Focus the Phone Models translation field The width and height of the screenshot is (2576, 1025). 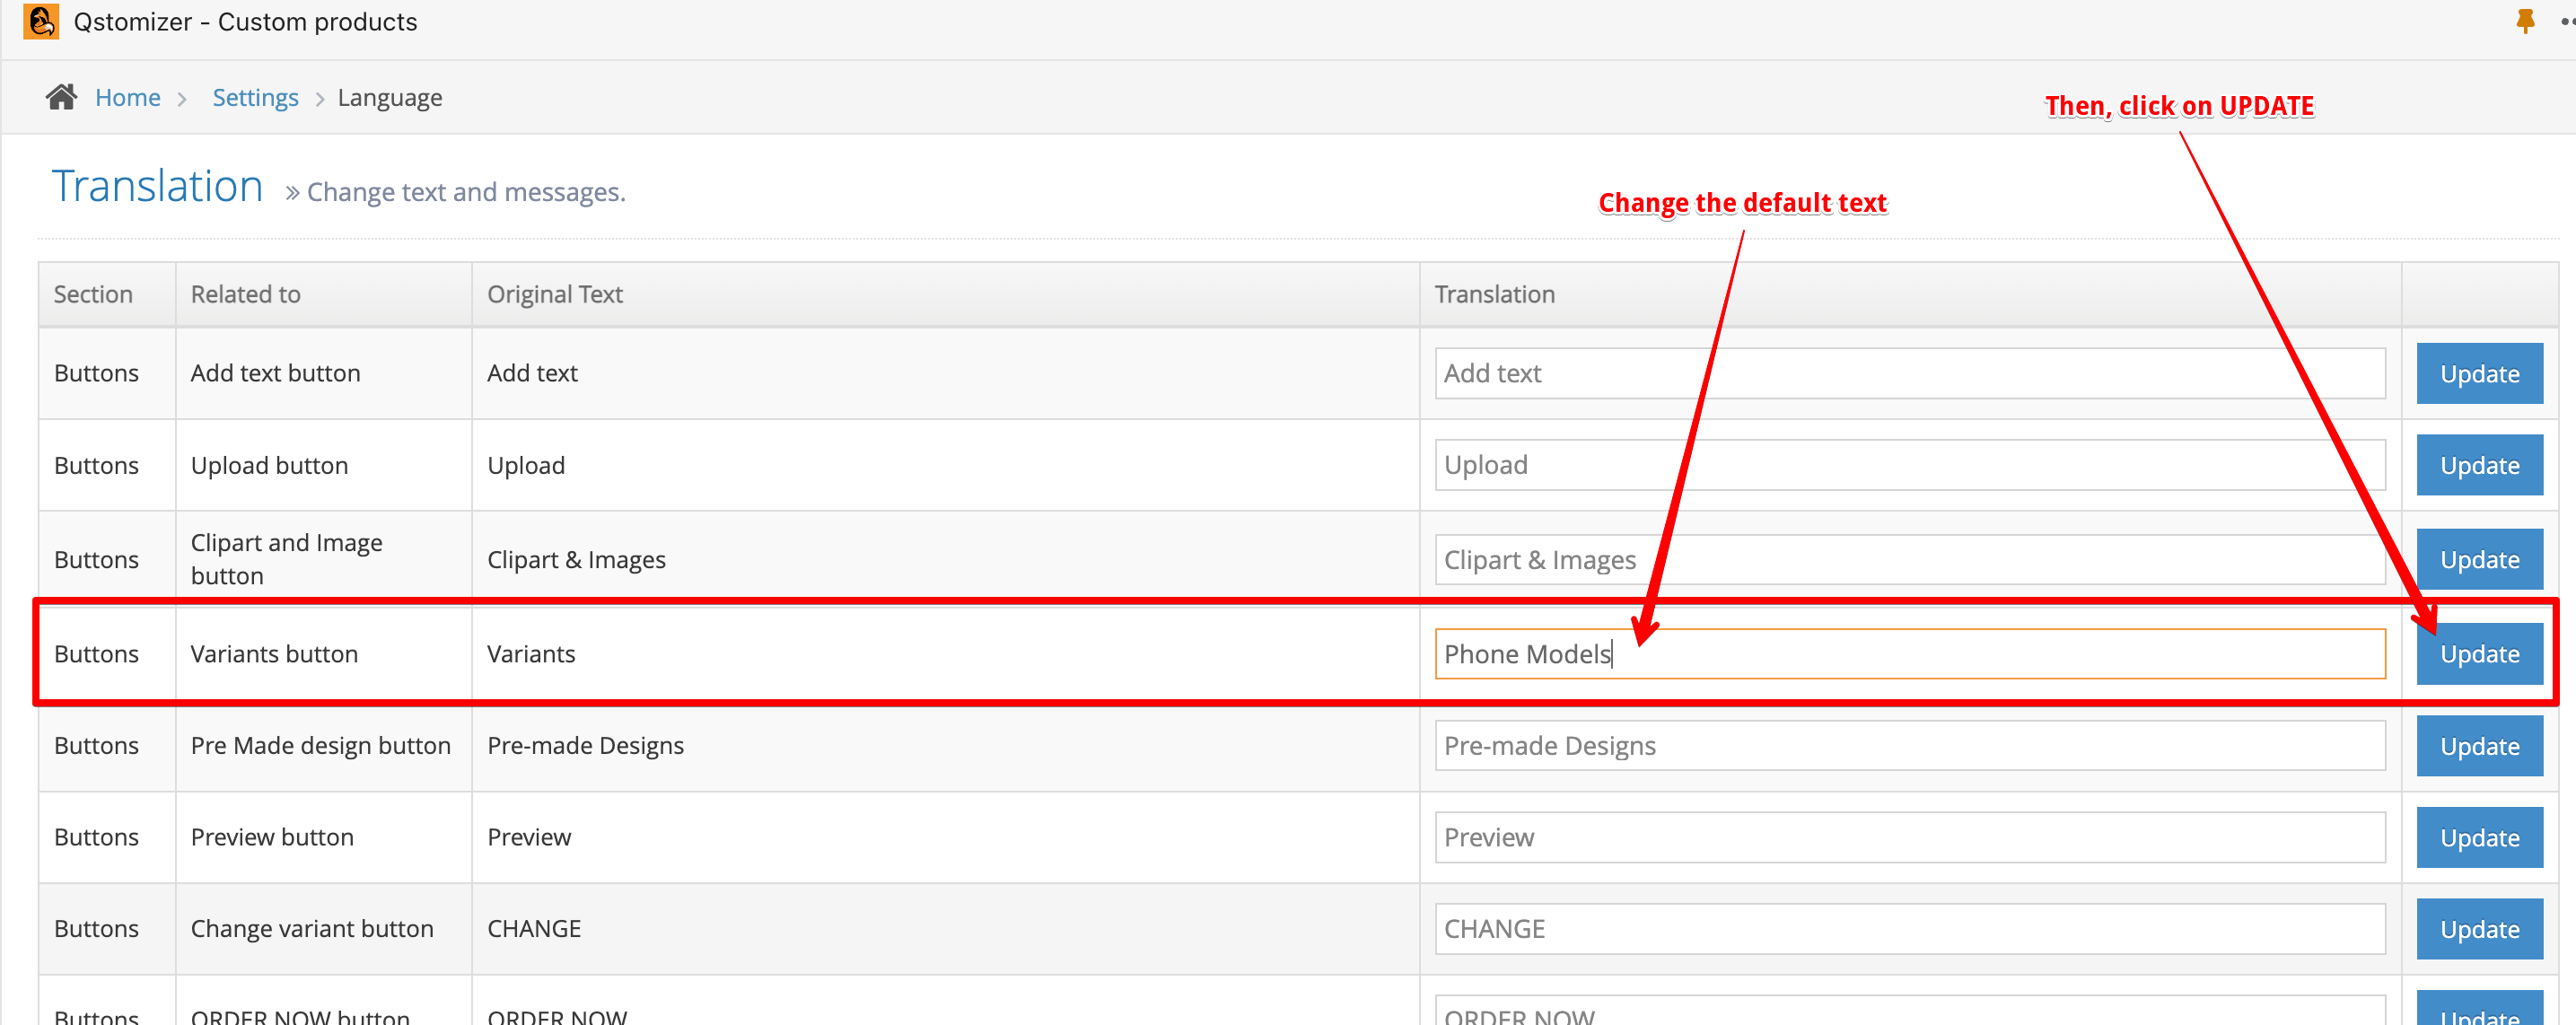[1909, 654]
